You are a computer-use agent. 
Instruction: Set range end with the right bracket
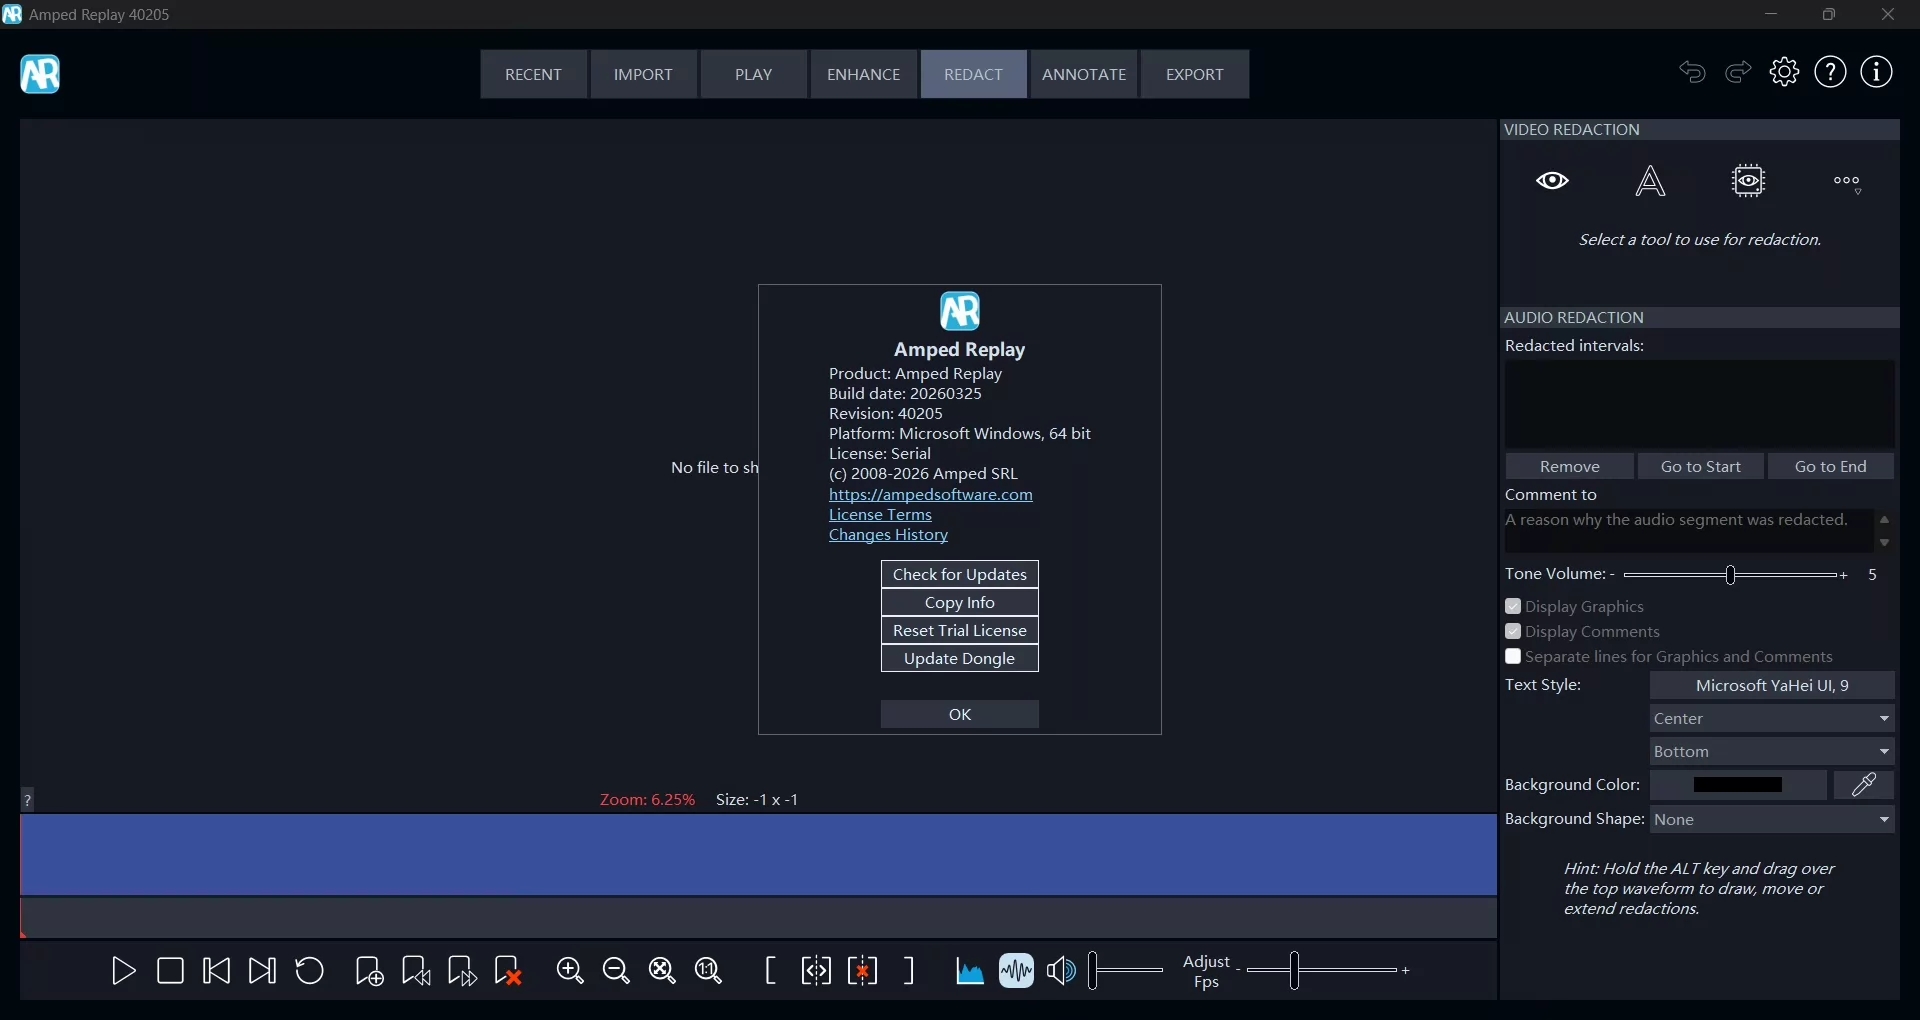910,971
